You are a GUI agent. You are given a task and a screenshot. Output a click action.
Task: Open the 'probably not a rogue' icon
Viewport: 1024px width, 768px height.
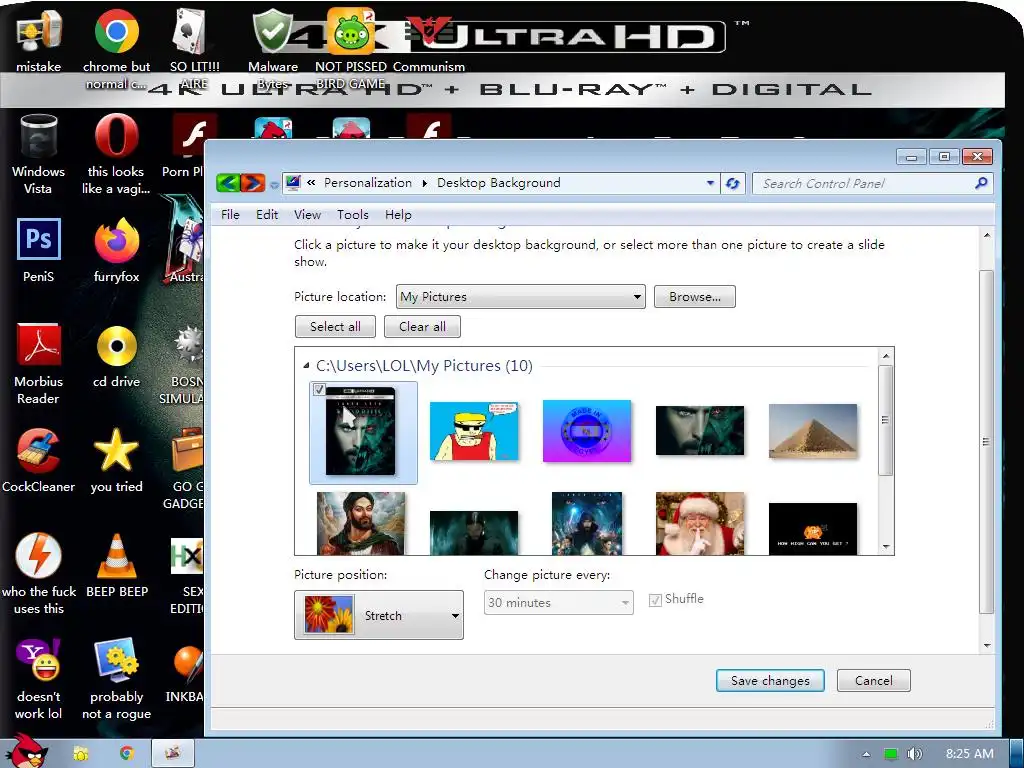coord(116,679)
